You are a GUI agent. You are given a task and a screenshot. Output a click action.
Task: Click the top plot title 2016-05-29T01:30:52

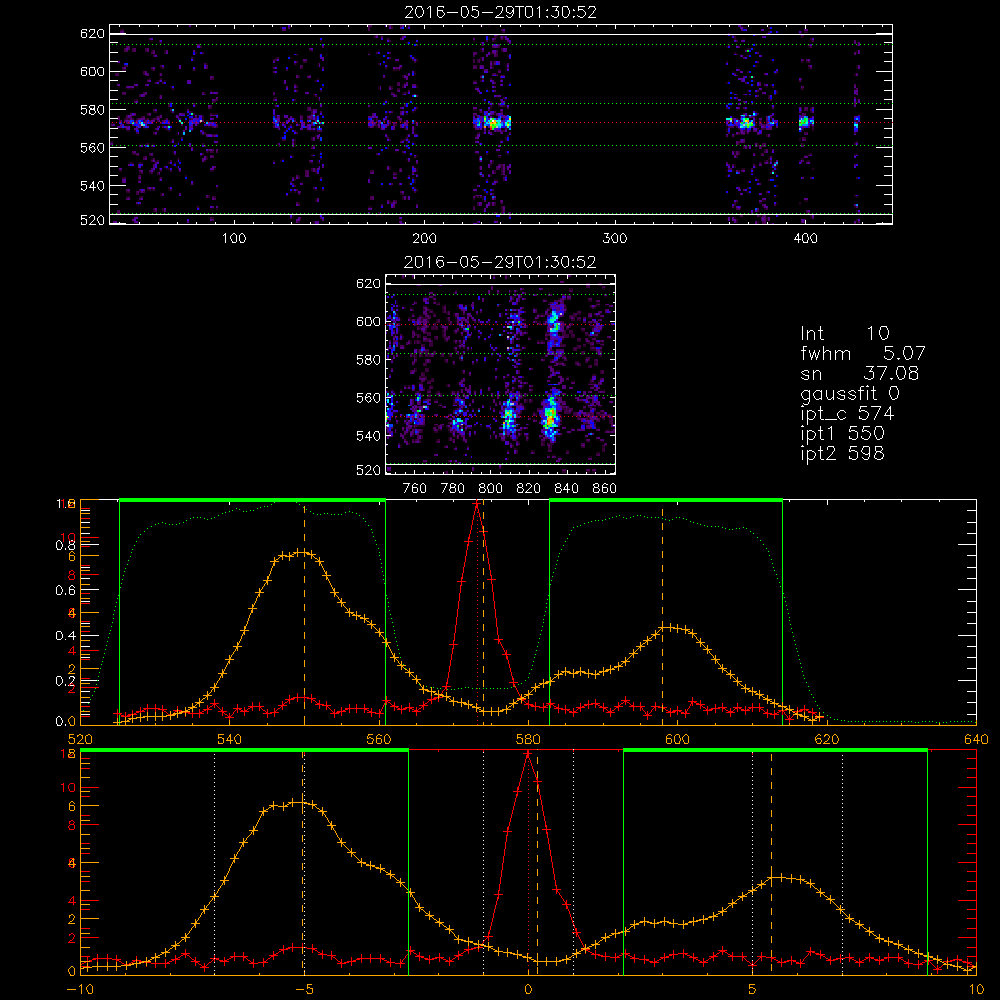501,12
